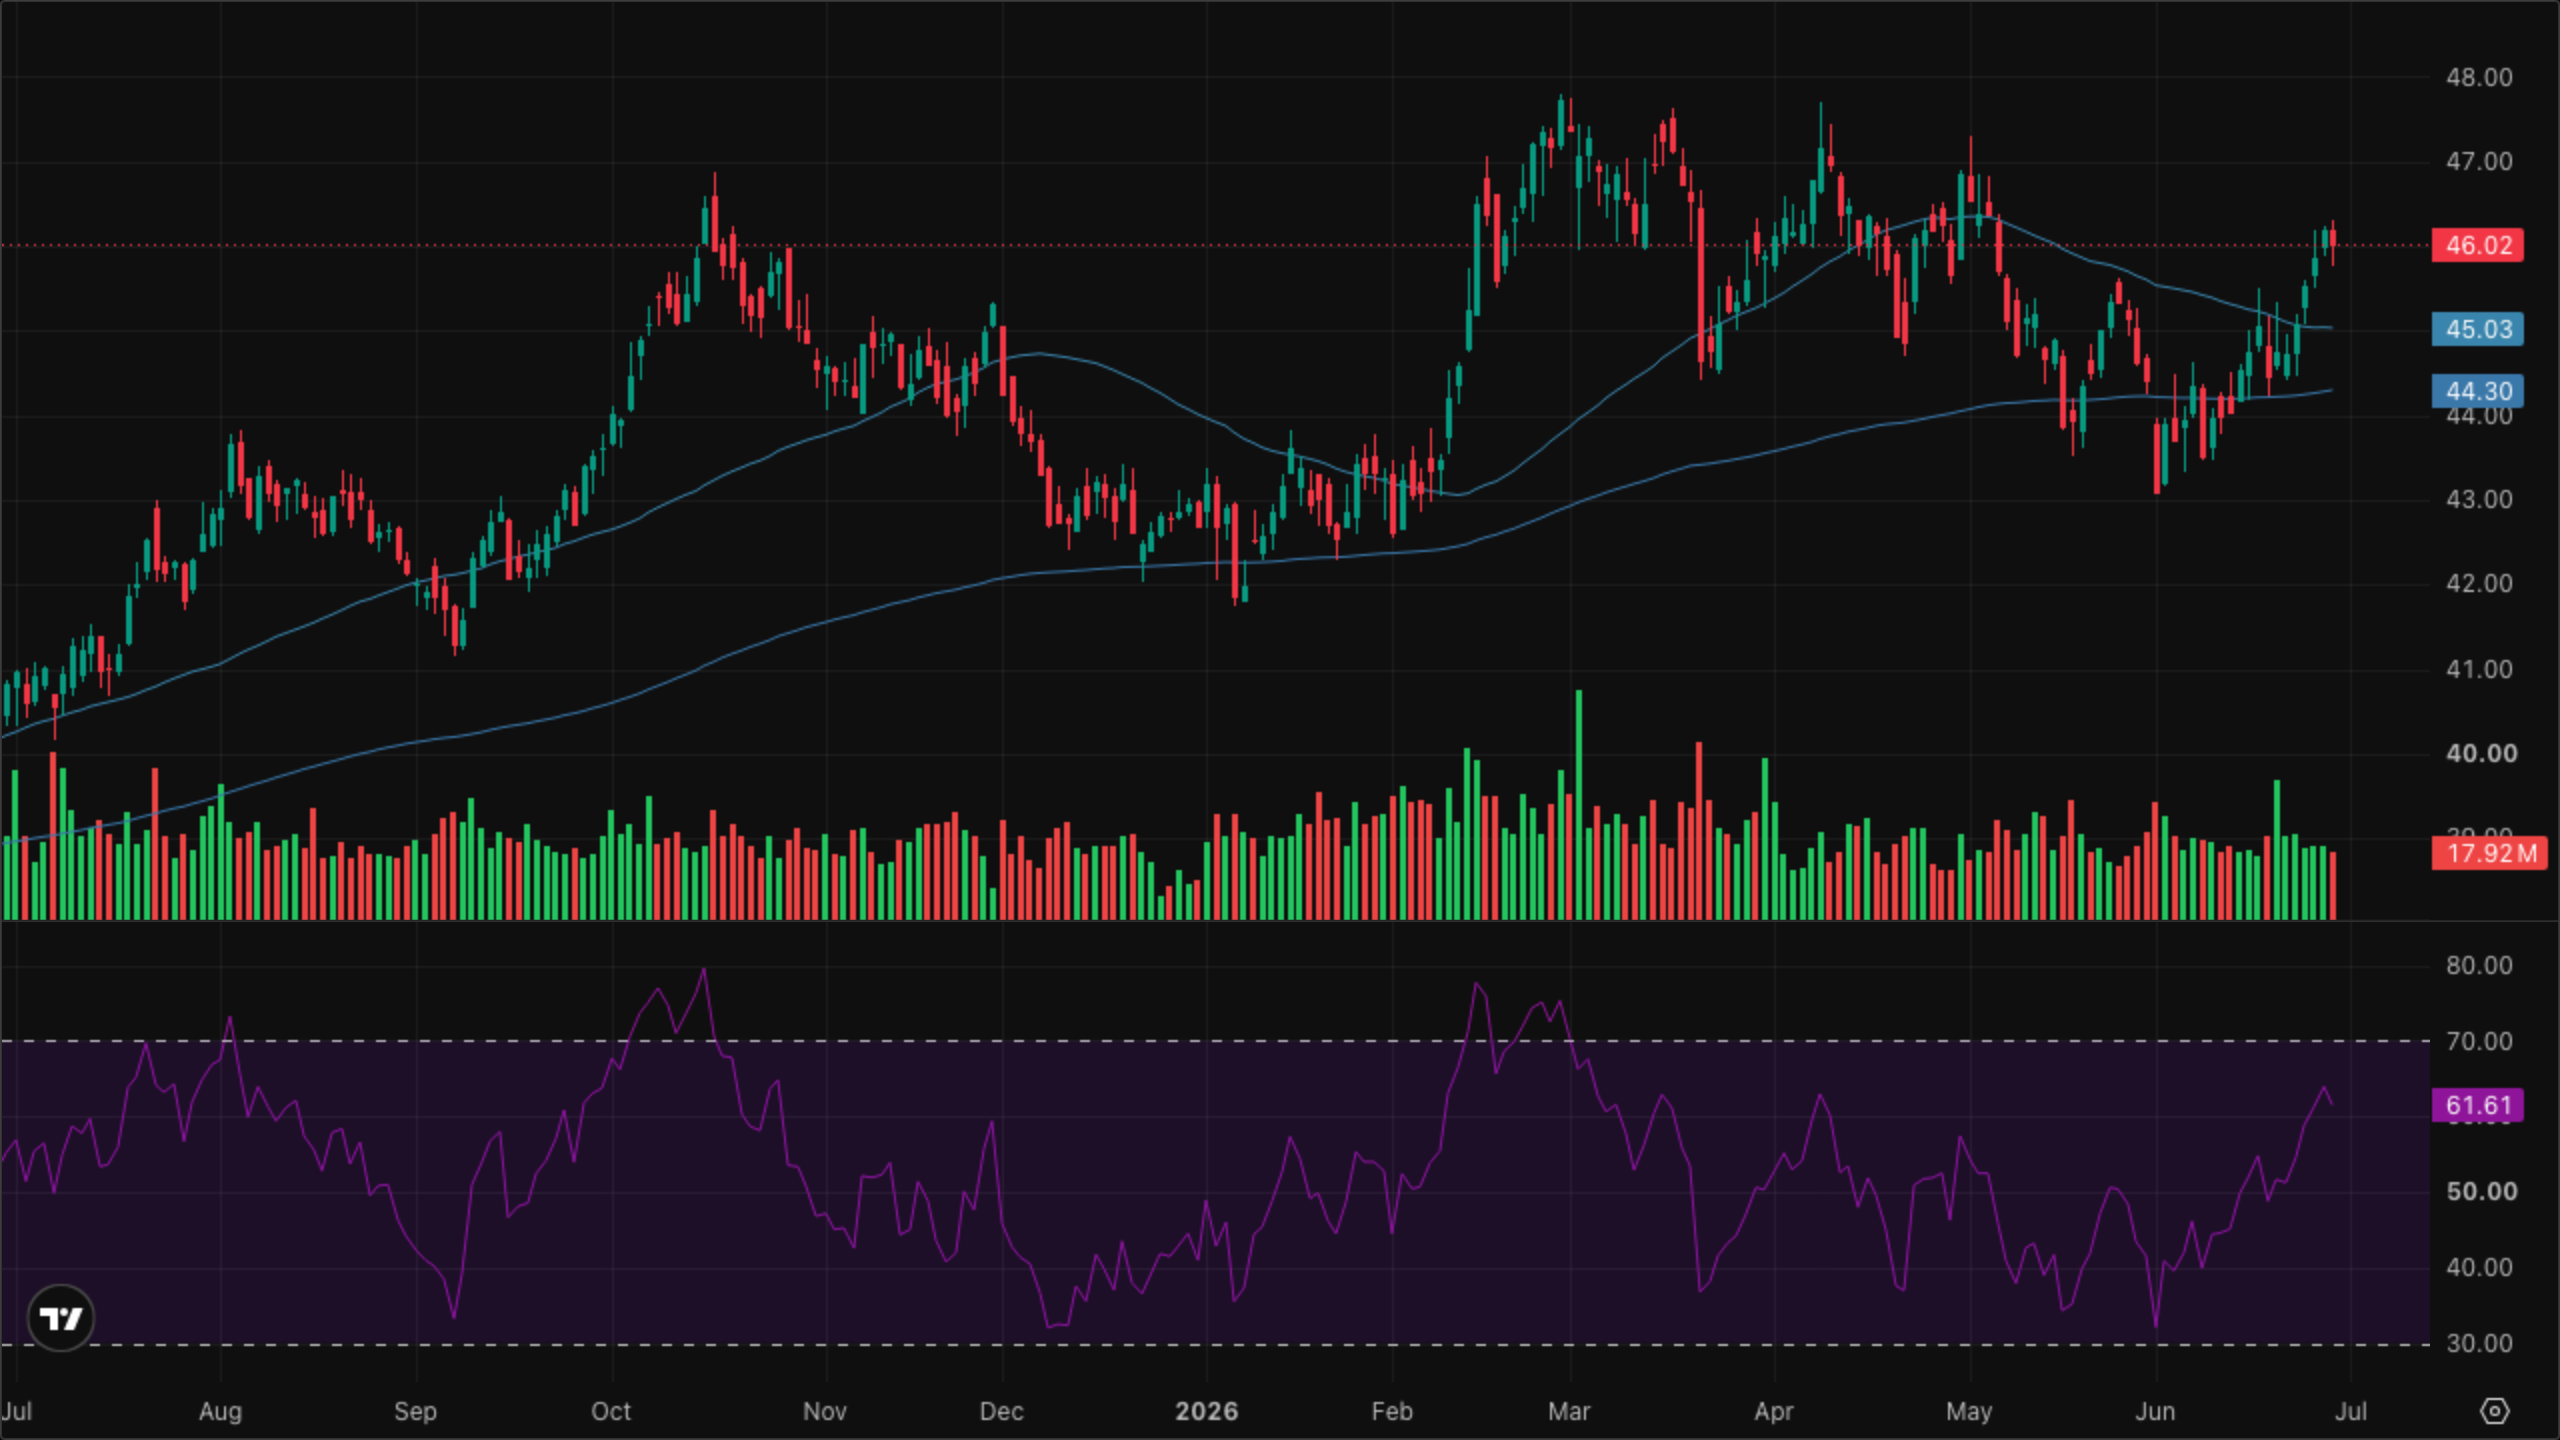The height and width of the screenshot is (1440, 2560).
Task: Click the 17.92 M volume label
Action: (2489, 853)
